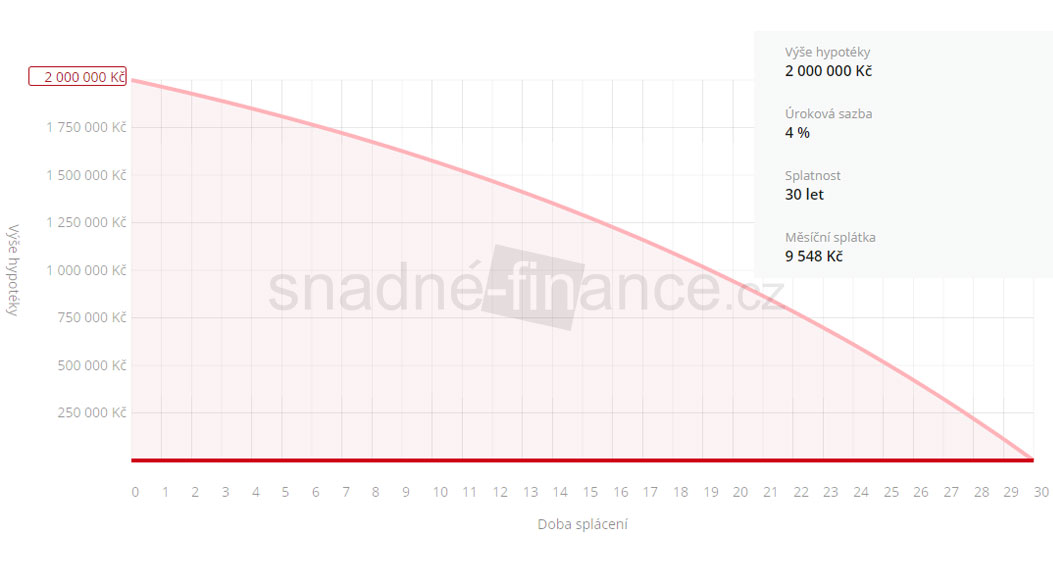Click the info panel's 2 000 000 Kč value
Viewport: 1053px width, 574px height.
(x=829, y=71)
